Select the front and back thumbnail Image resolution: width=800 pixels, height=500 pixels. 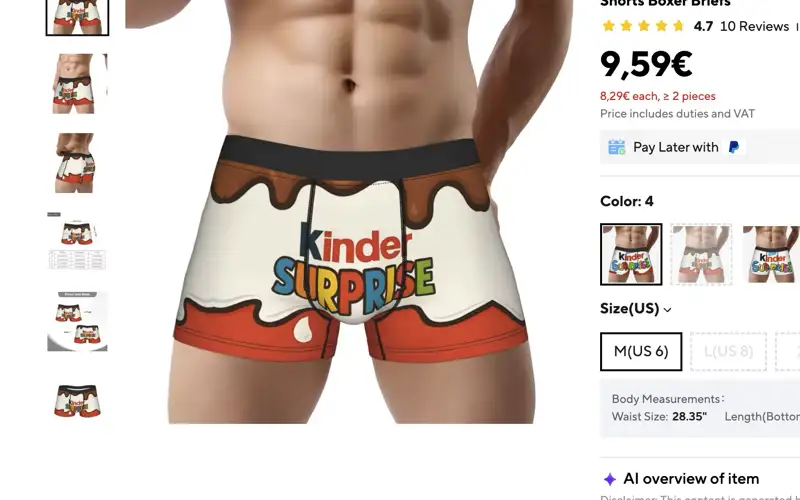point(78,321)
